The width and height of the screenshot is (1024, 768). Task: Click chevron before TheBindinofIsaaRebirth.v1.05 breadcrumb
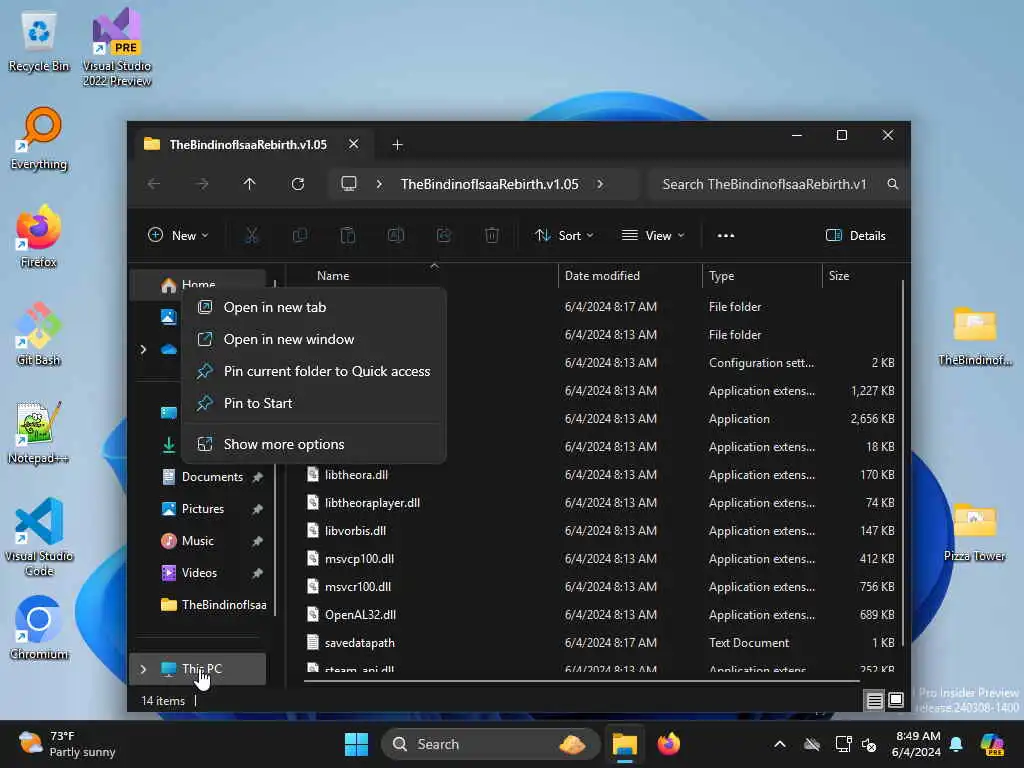379,184
